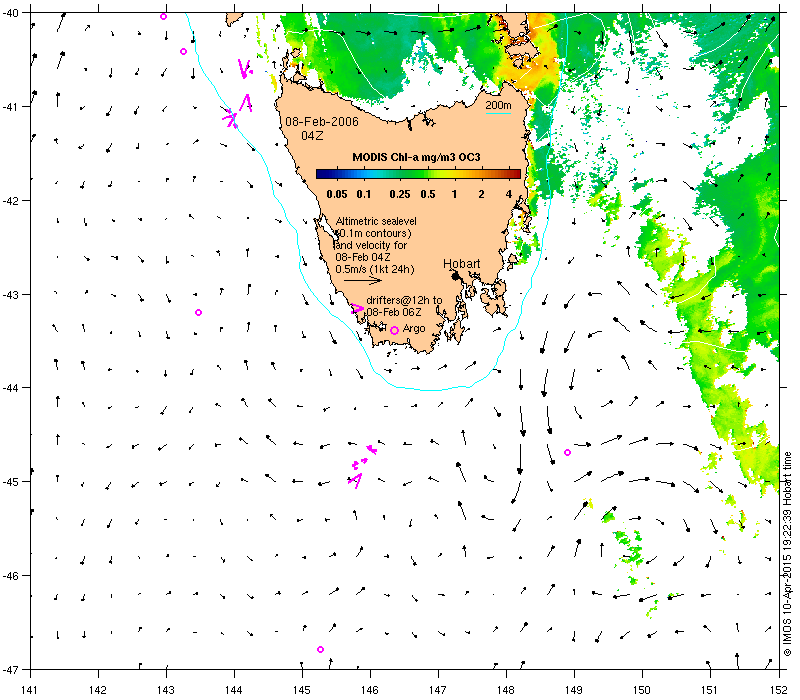
Task: Click the 'Hobart' city label
Action: [461, 264]
